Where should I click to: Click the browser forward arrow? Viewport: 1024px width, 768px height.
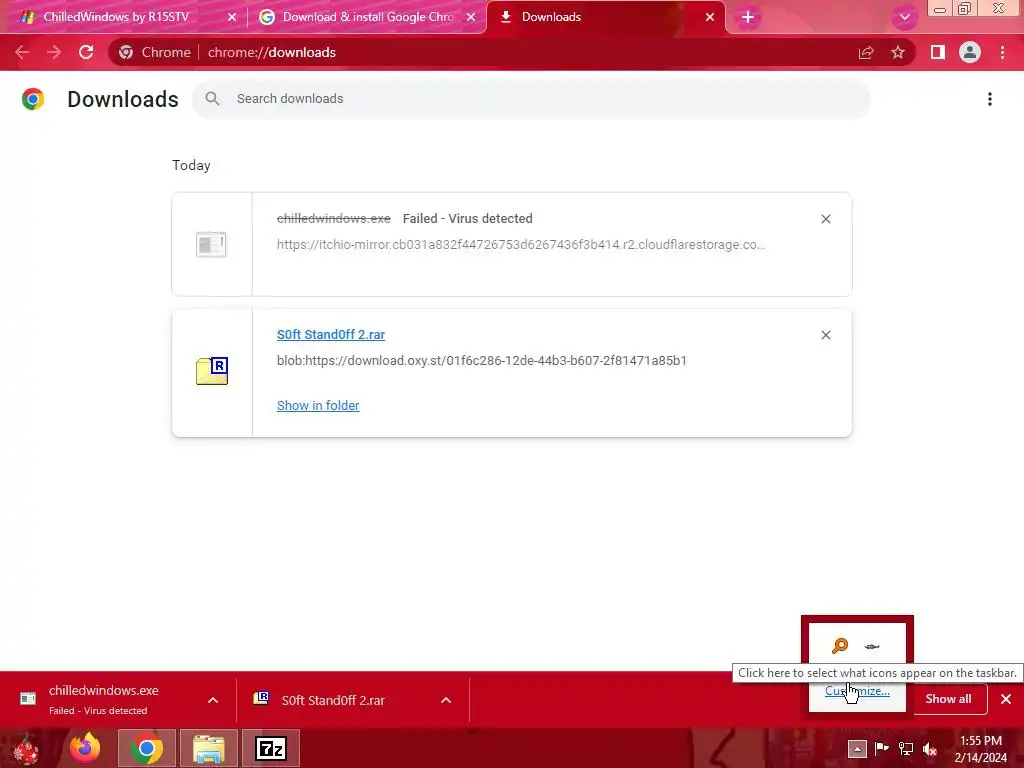point(54,52)
